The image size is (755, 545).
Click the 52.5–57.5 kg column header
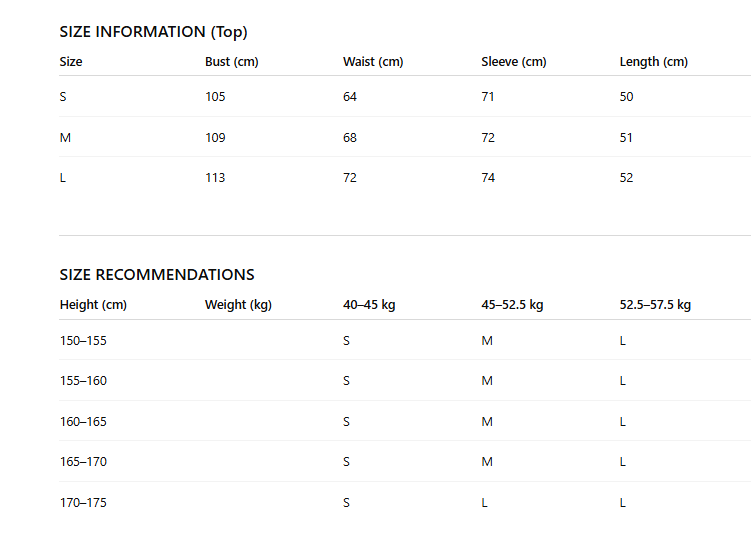point(655,305)
